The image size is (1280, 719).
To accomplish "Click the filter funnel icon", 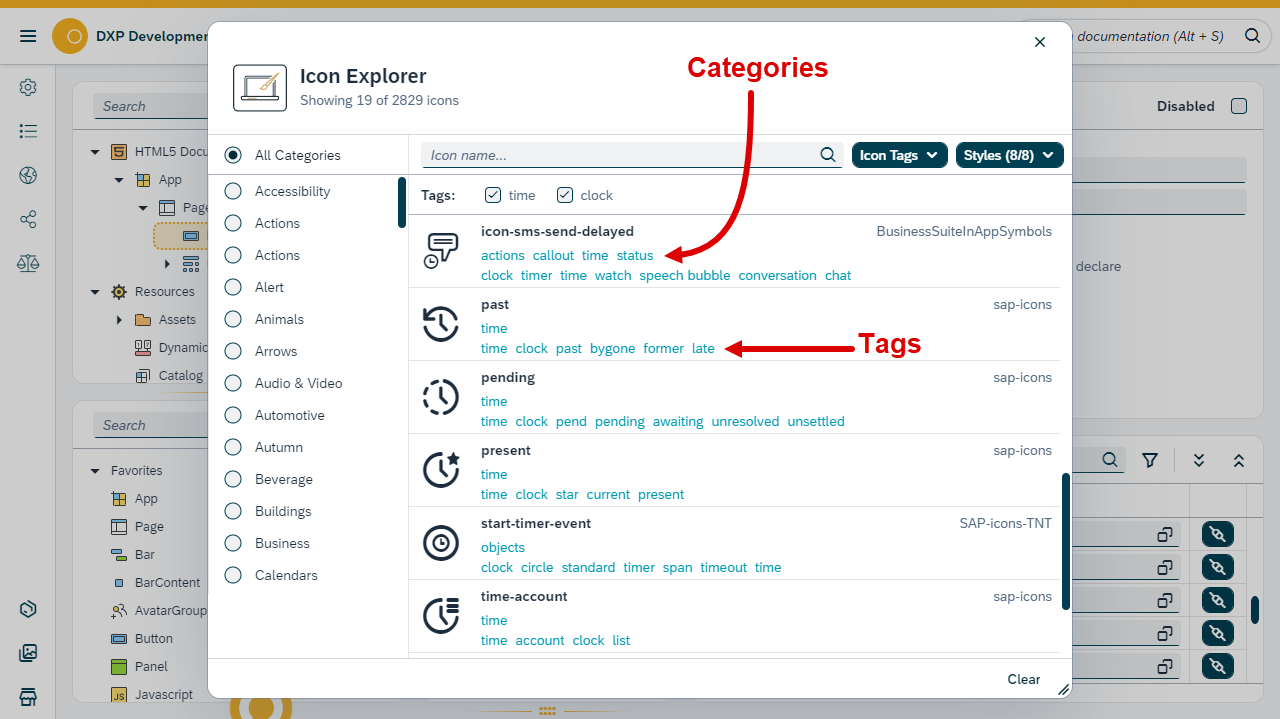I will pyautogui.click(x=1150, y=460).
